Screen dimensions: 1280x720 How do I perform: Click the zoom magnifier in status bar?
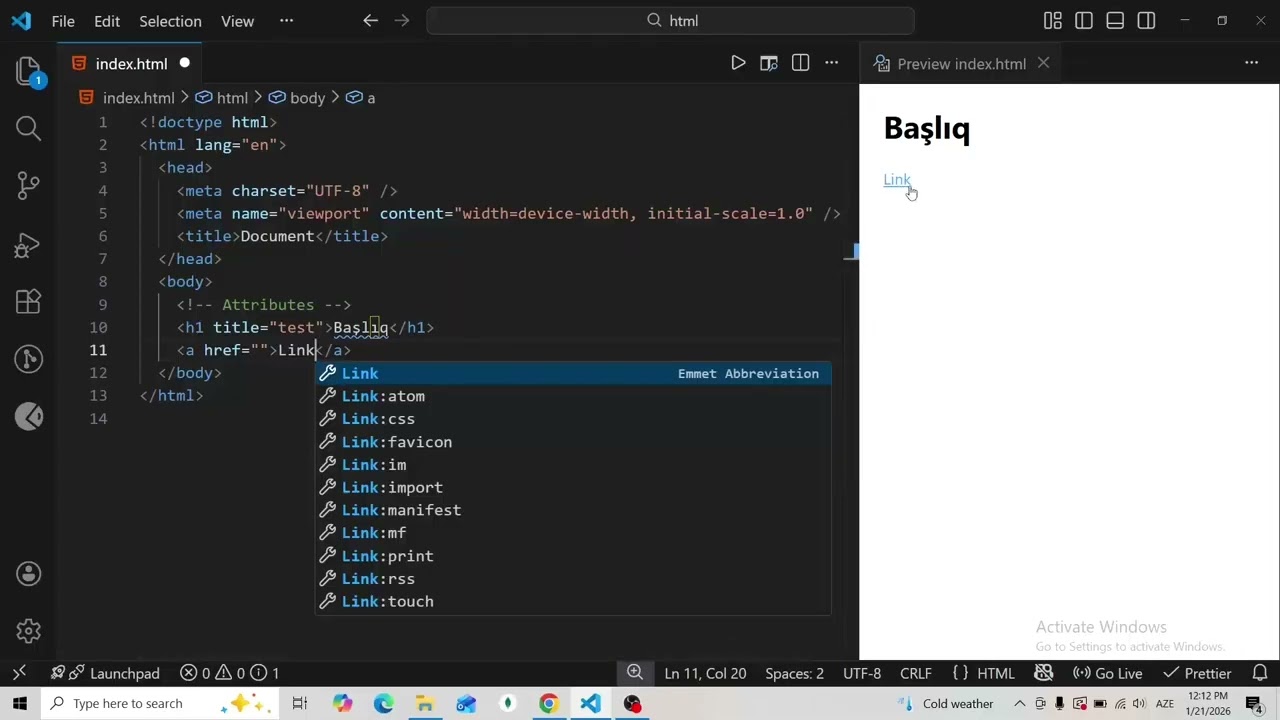(635, 673)
